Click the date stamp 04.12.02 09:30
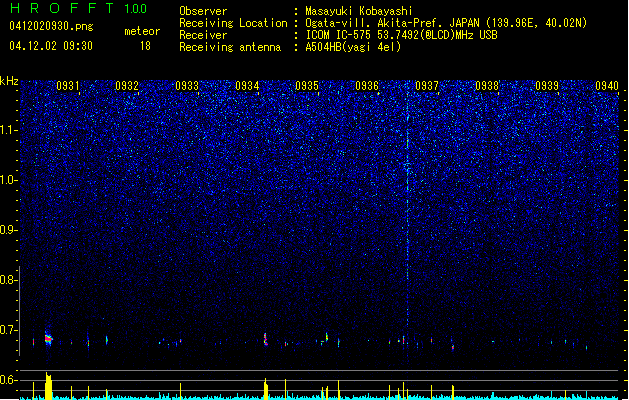 coord(51,46)
